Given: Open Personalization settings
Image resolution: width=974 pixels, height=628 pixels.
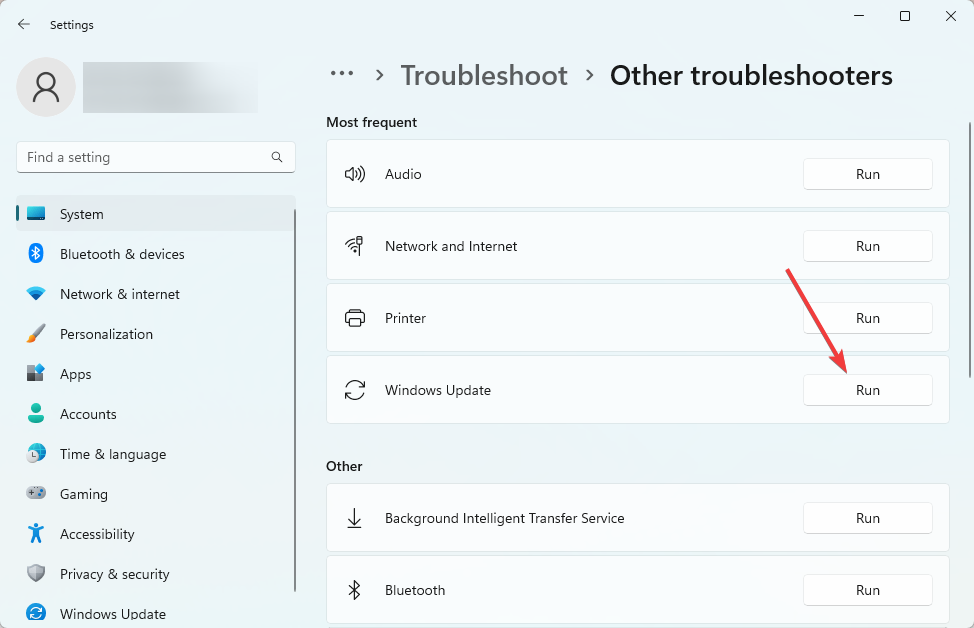Looking at the screenshot, I should click(x=155, y=334).
